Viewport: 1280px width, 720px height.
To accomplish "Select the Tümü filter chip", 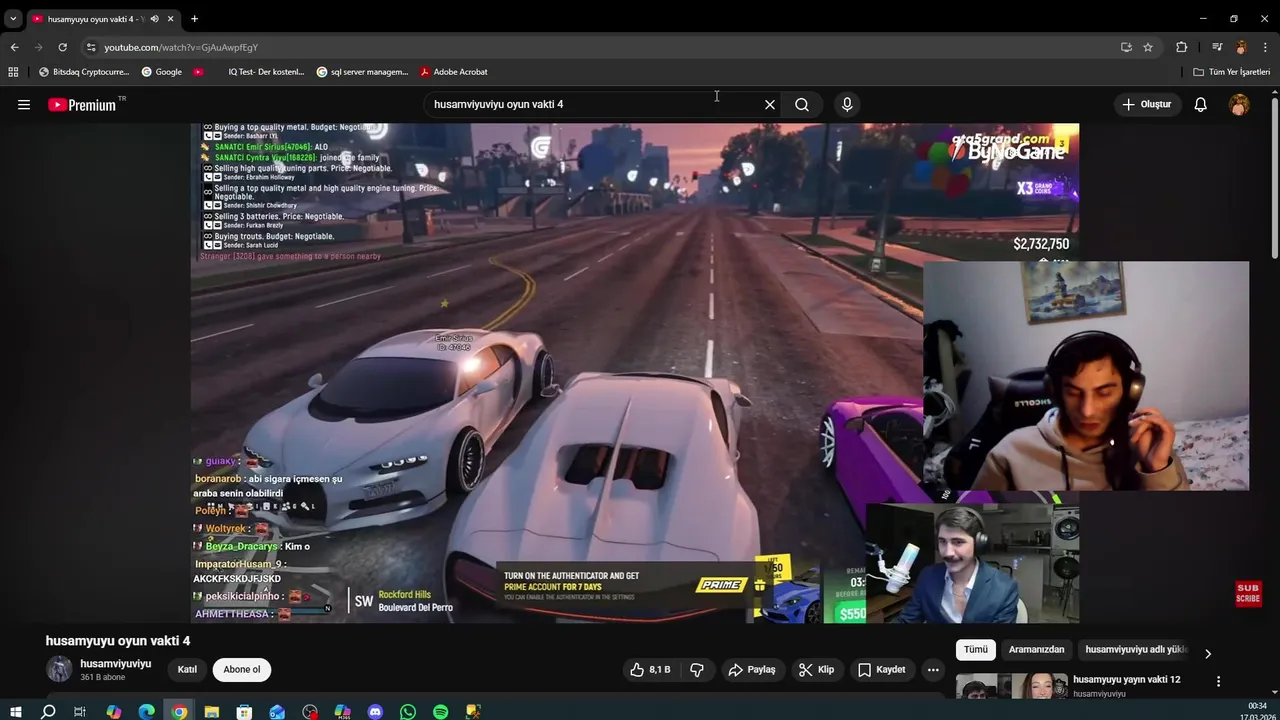I will point(975,650).
